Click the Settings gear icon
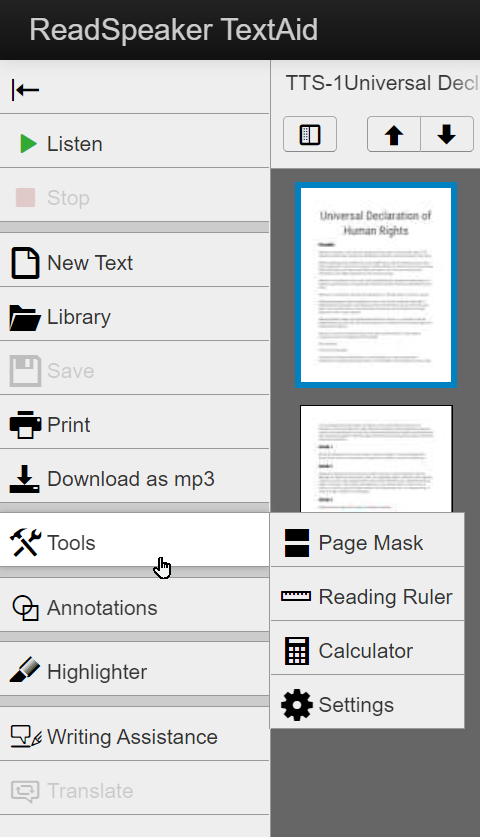This screenshot has height=837, width=480. (x=297, y=705)
